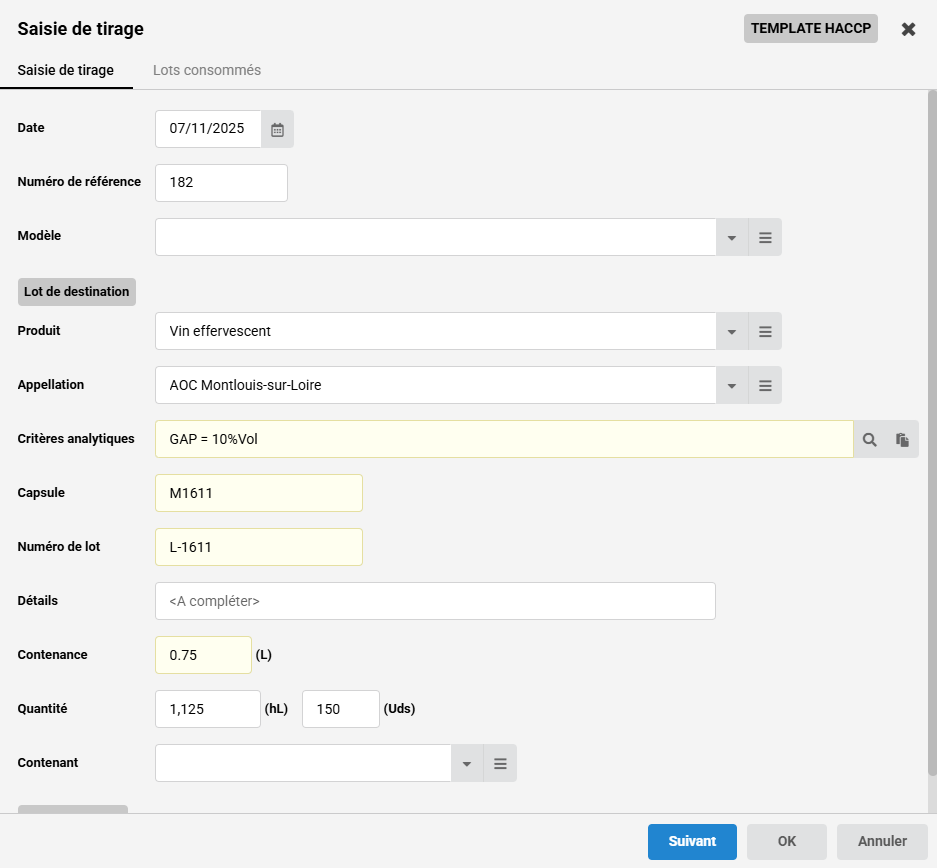Viewport: 937px width, 868px height.
Task: Click the Modèle list menu icon
Action: (765, 238)
